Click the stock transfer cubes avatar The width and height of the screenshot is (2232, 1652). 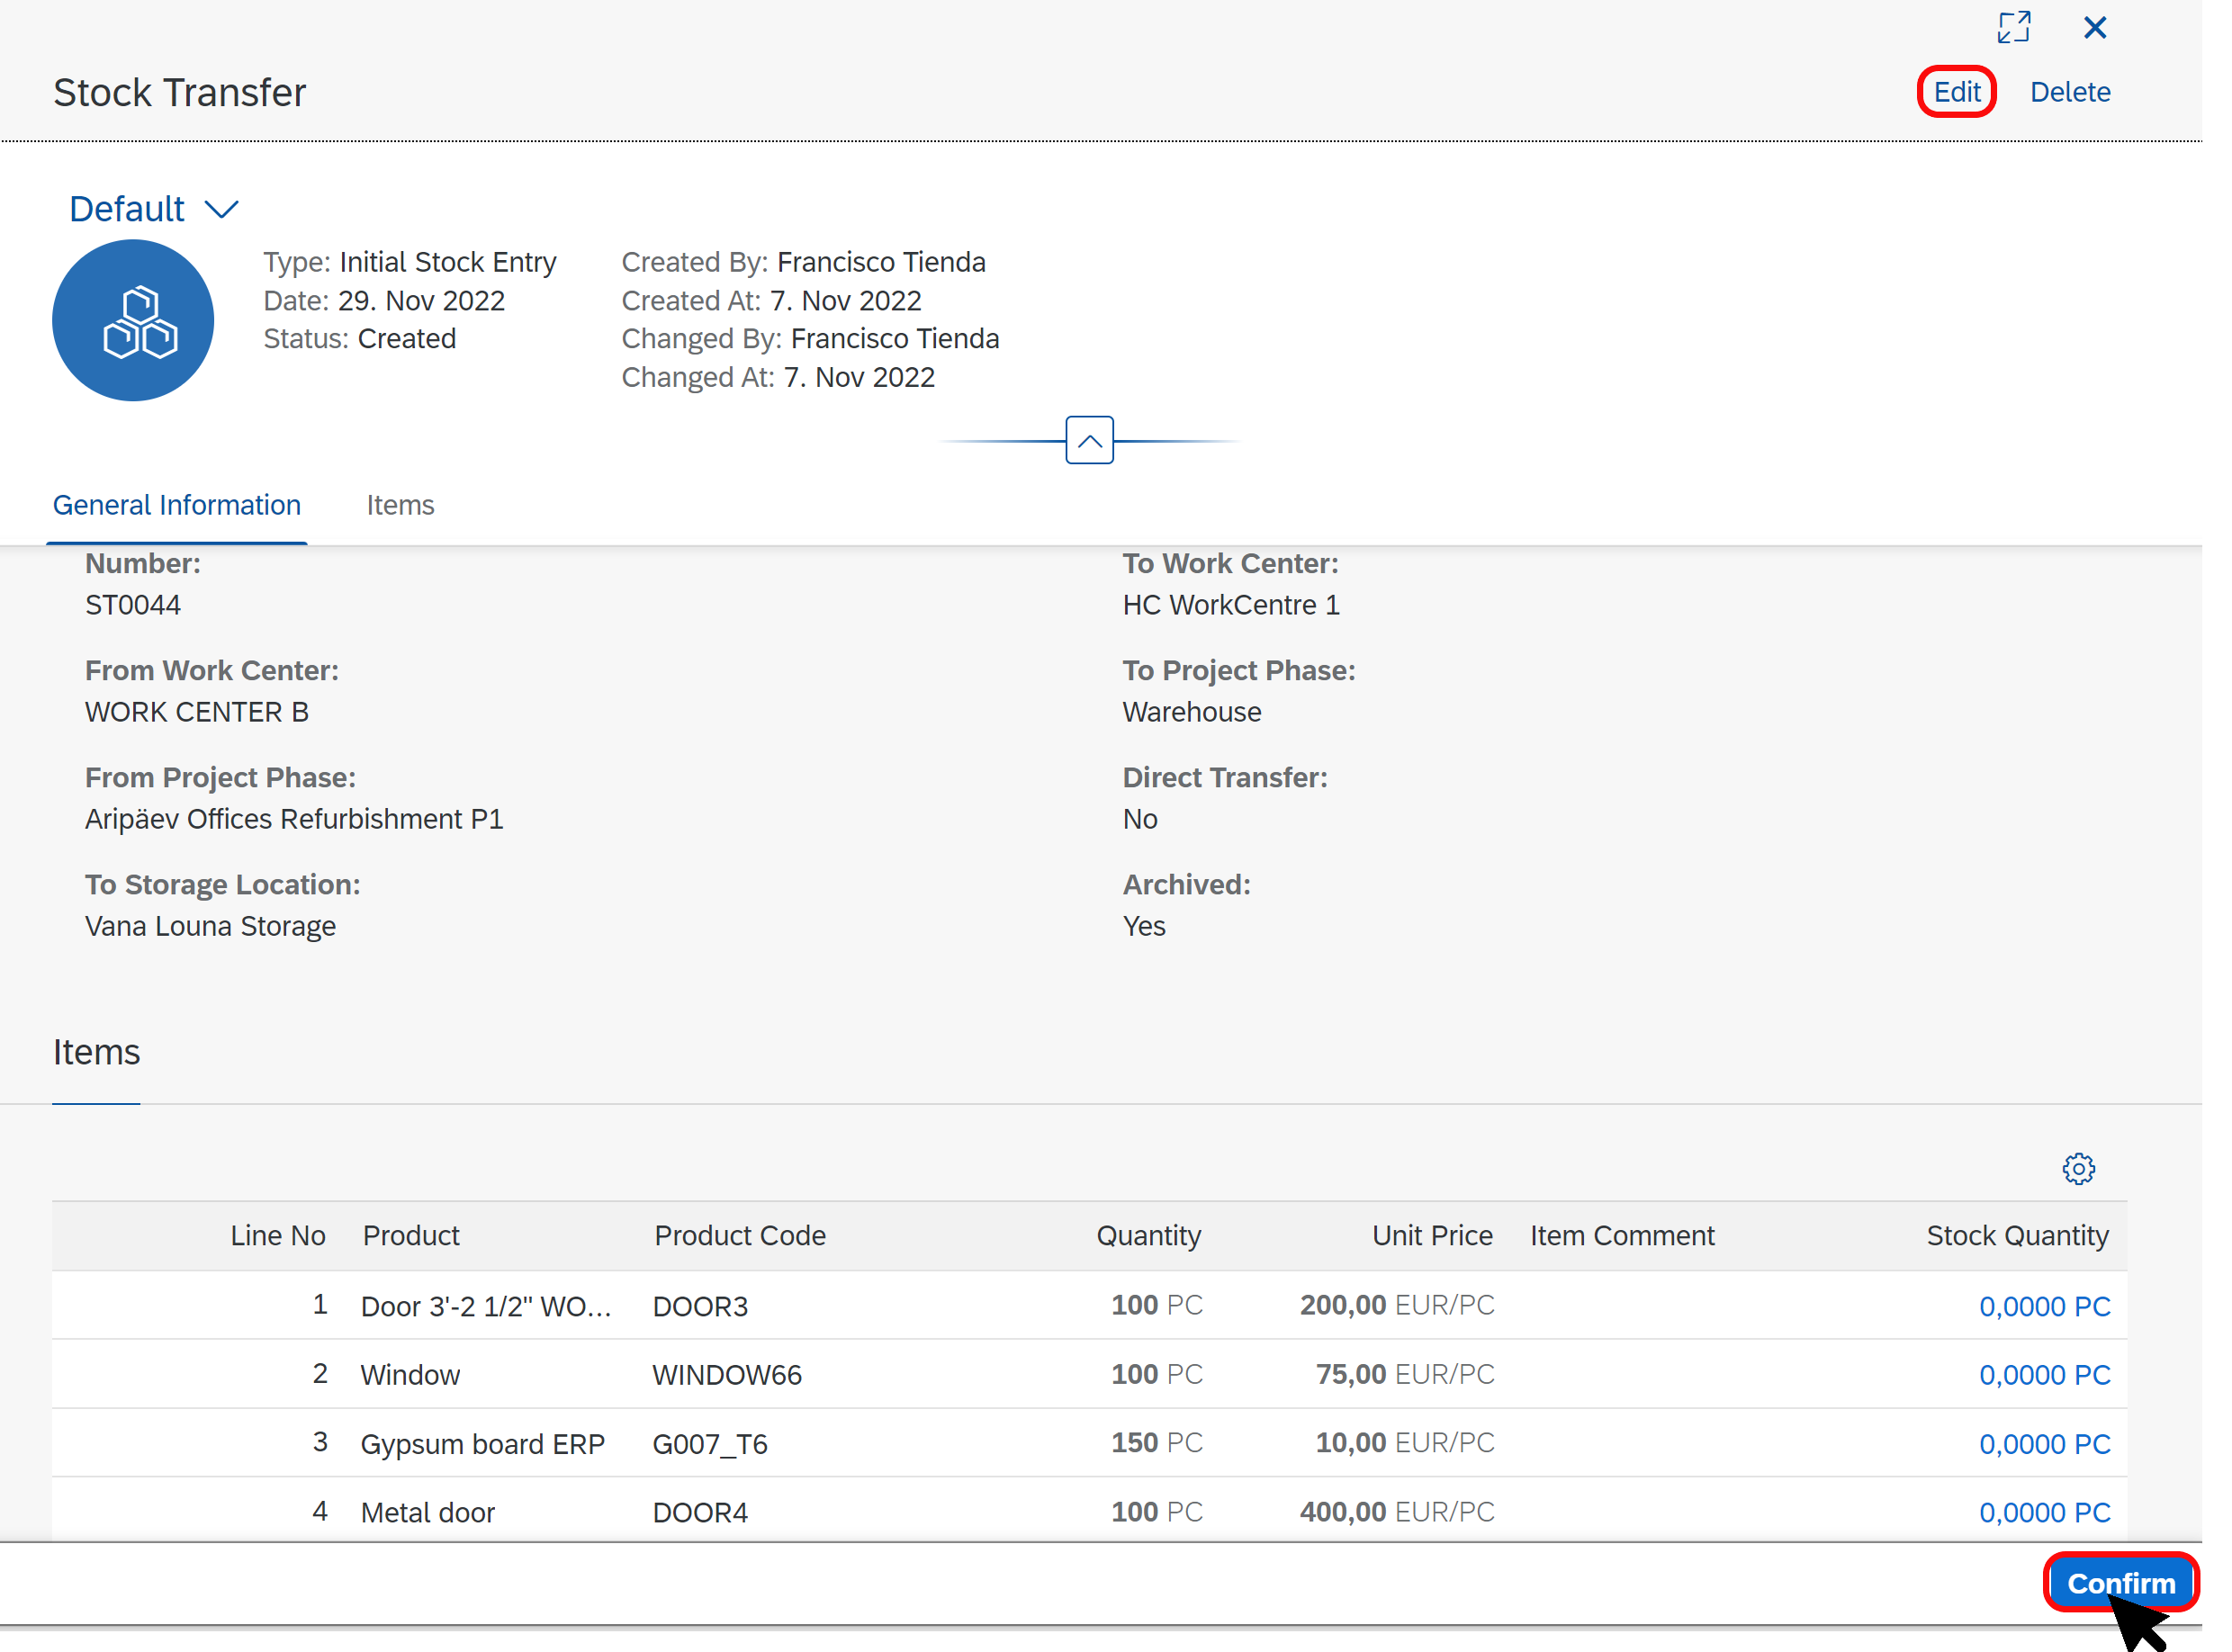pos(133,321)
